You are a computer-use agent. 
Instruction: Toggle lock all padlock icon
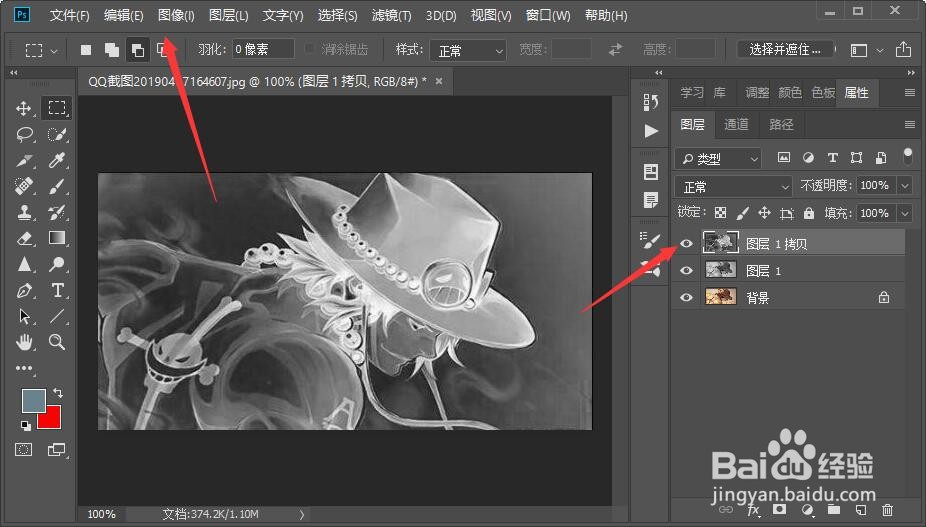(808, 213)
